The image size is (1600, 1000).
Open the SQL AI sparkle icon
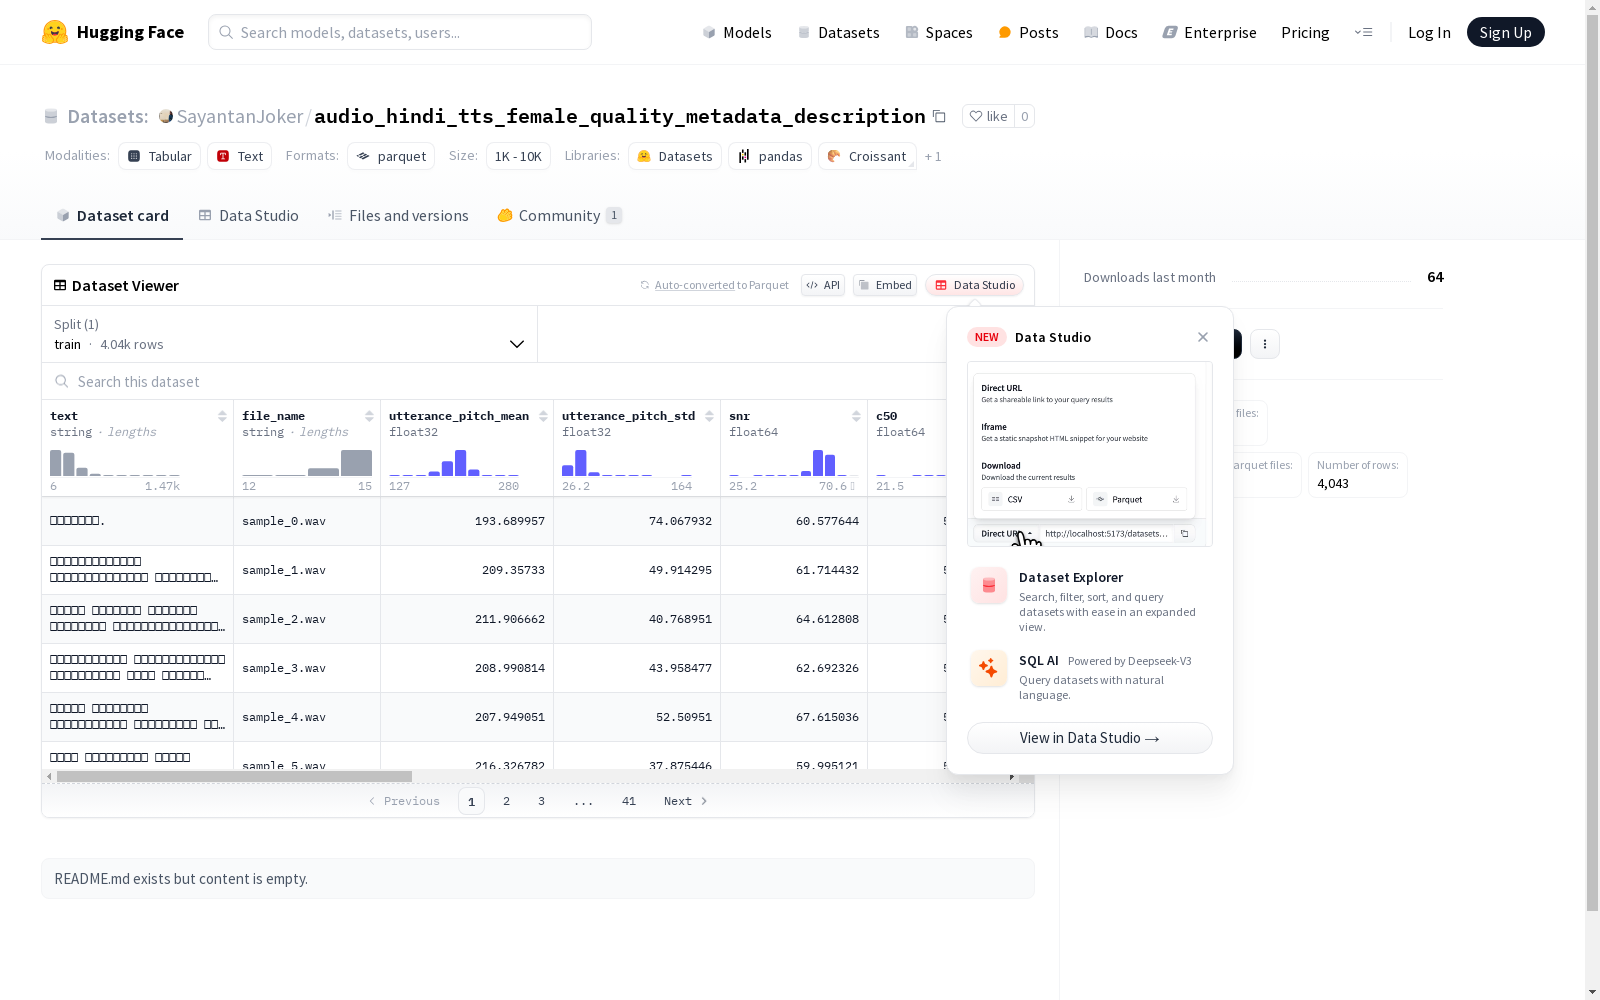click(989, 668)
